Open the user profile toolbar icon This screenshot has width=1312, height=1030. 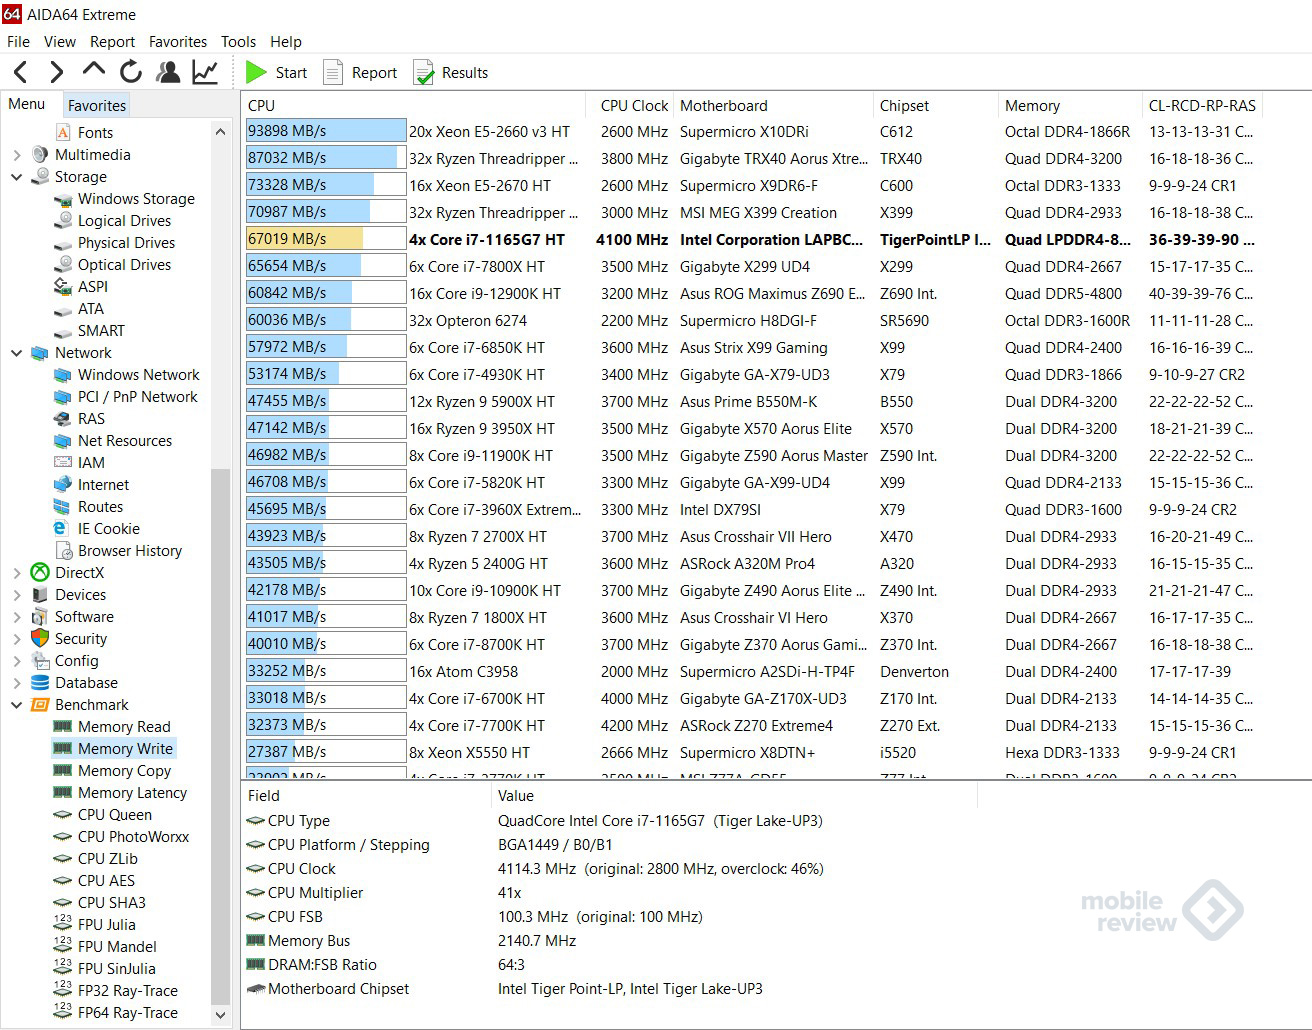click(168, 72)
